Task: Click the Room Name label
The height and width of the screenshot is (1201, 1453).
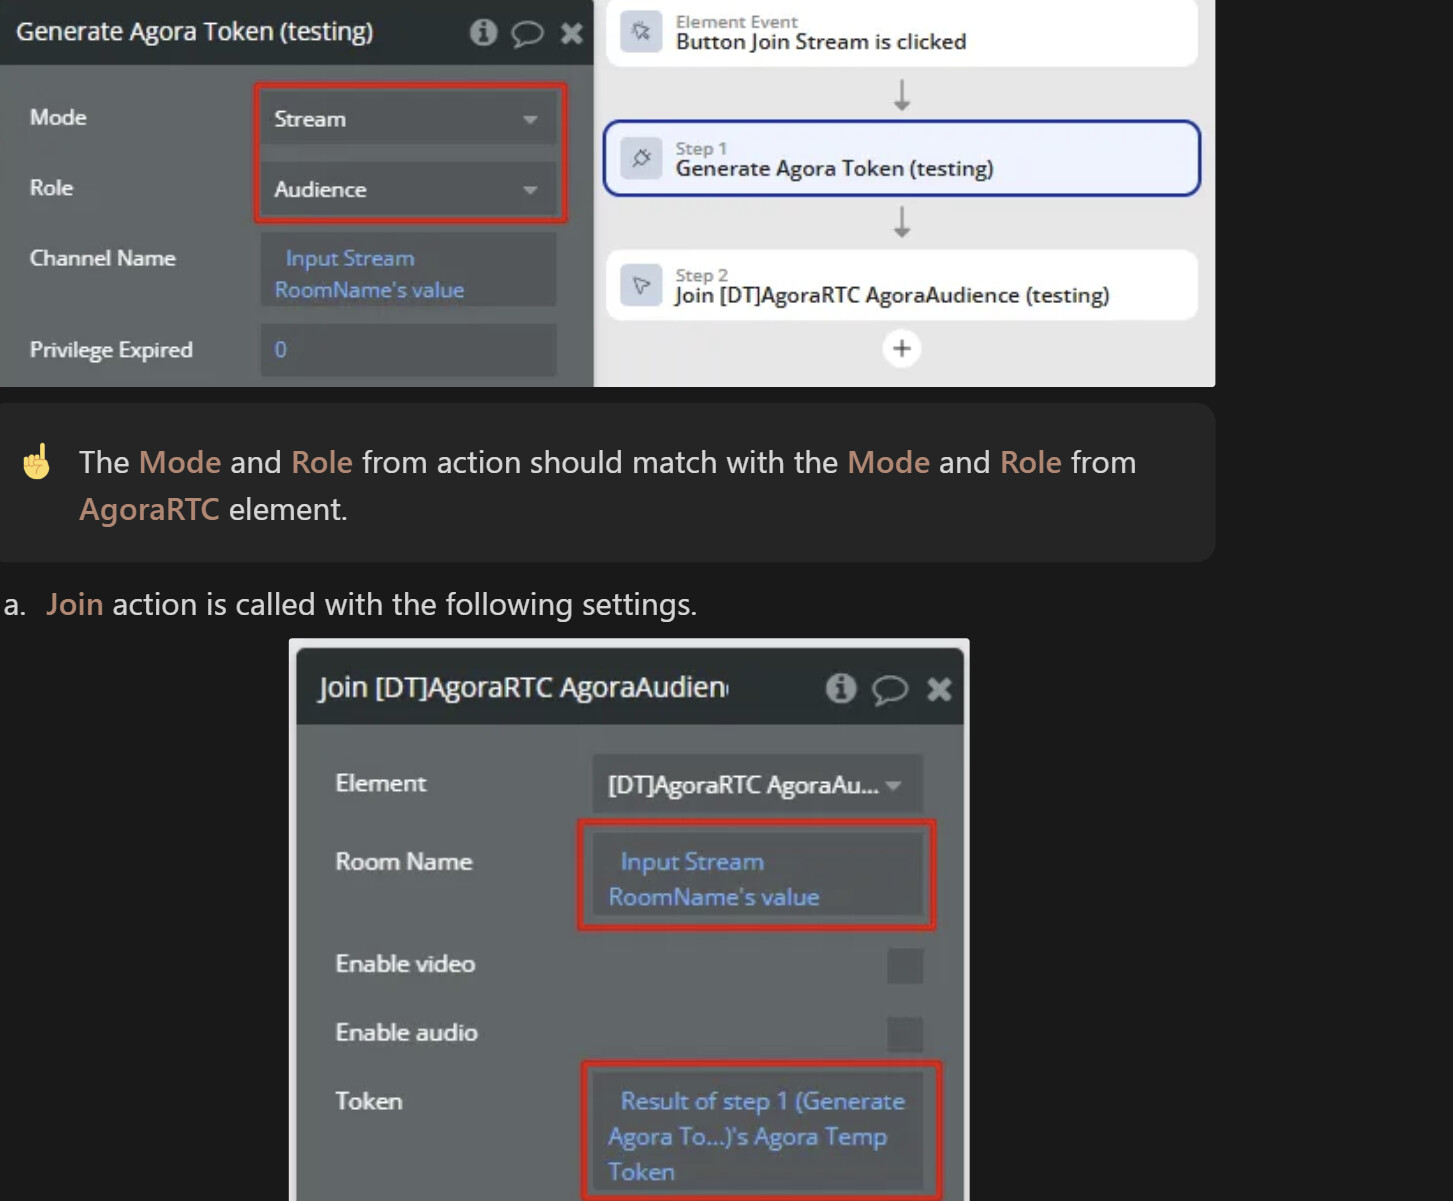Action: [404, 861]
